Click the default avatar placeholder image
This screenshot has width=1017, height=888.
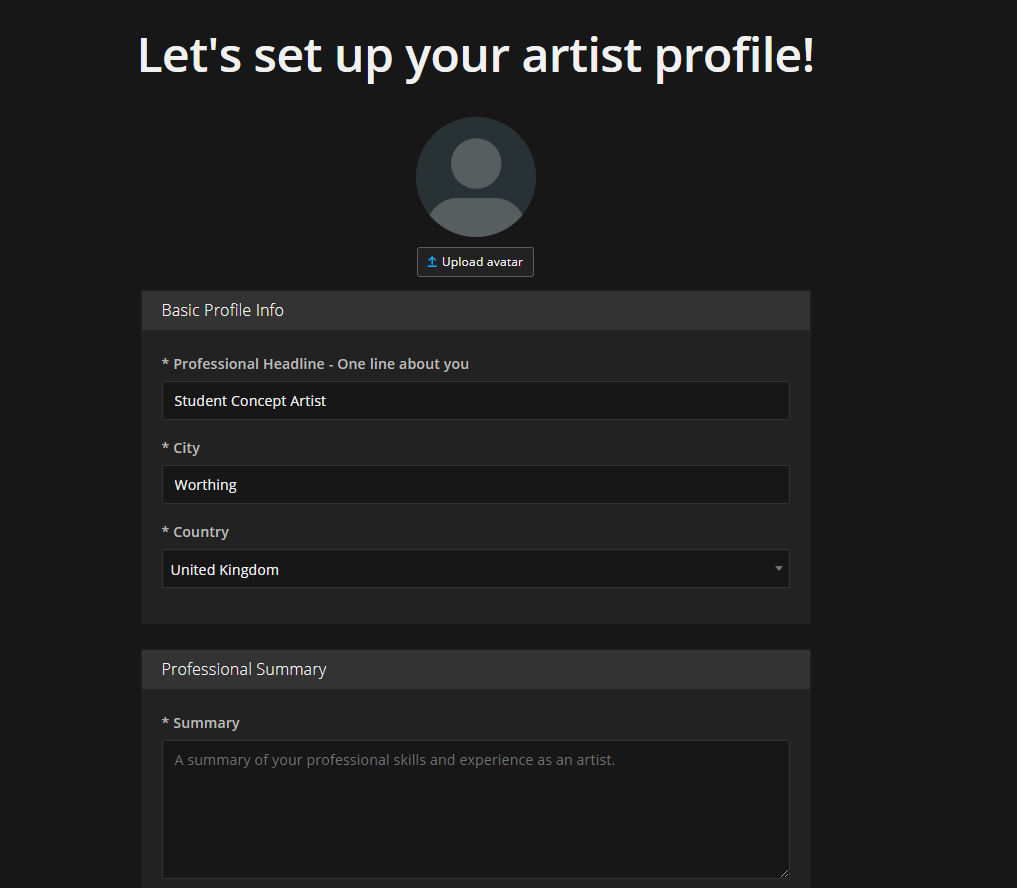(x=475, y=177)
